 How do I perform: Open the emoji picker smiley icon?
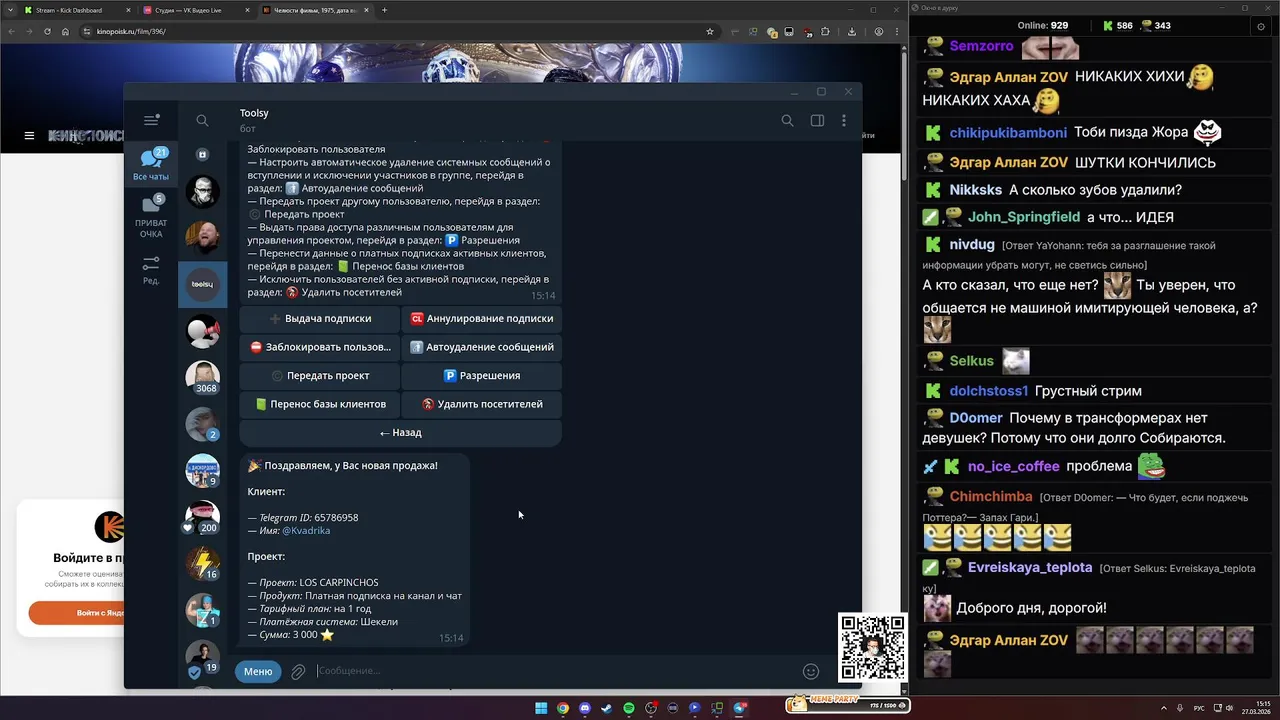point(811,672)
